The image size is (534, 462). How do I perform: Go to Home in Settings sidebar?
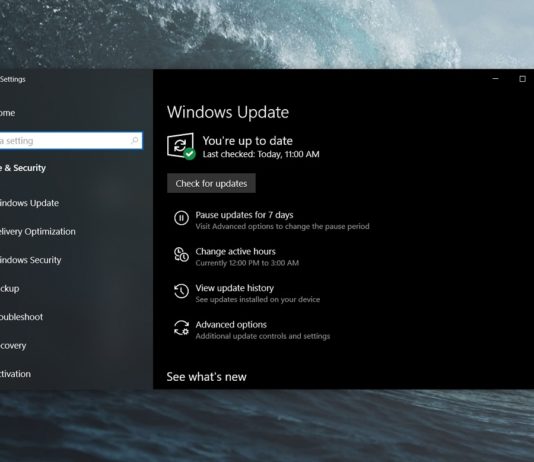[x=7, y=113]
